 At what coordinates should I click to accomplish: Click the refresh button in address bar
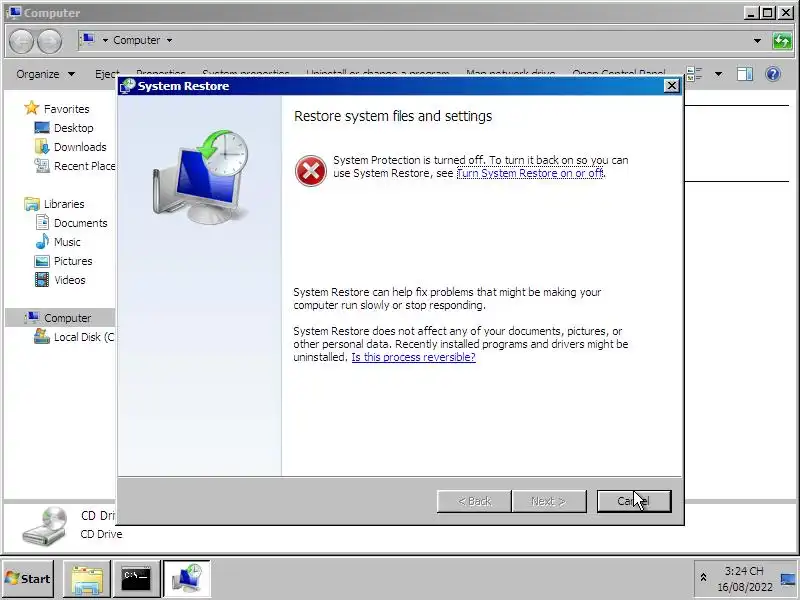point(781,40)
